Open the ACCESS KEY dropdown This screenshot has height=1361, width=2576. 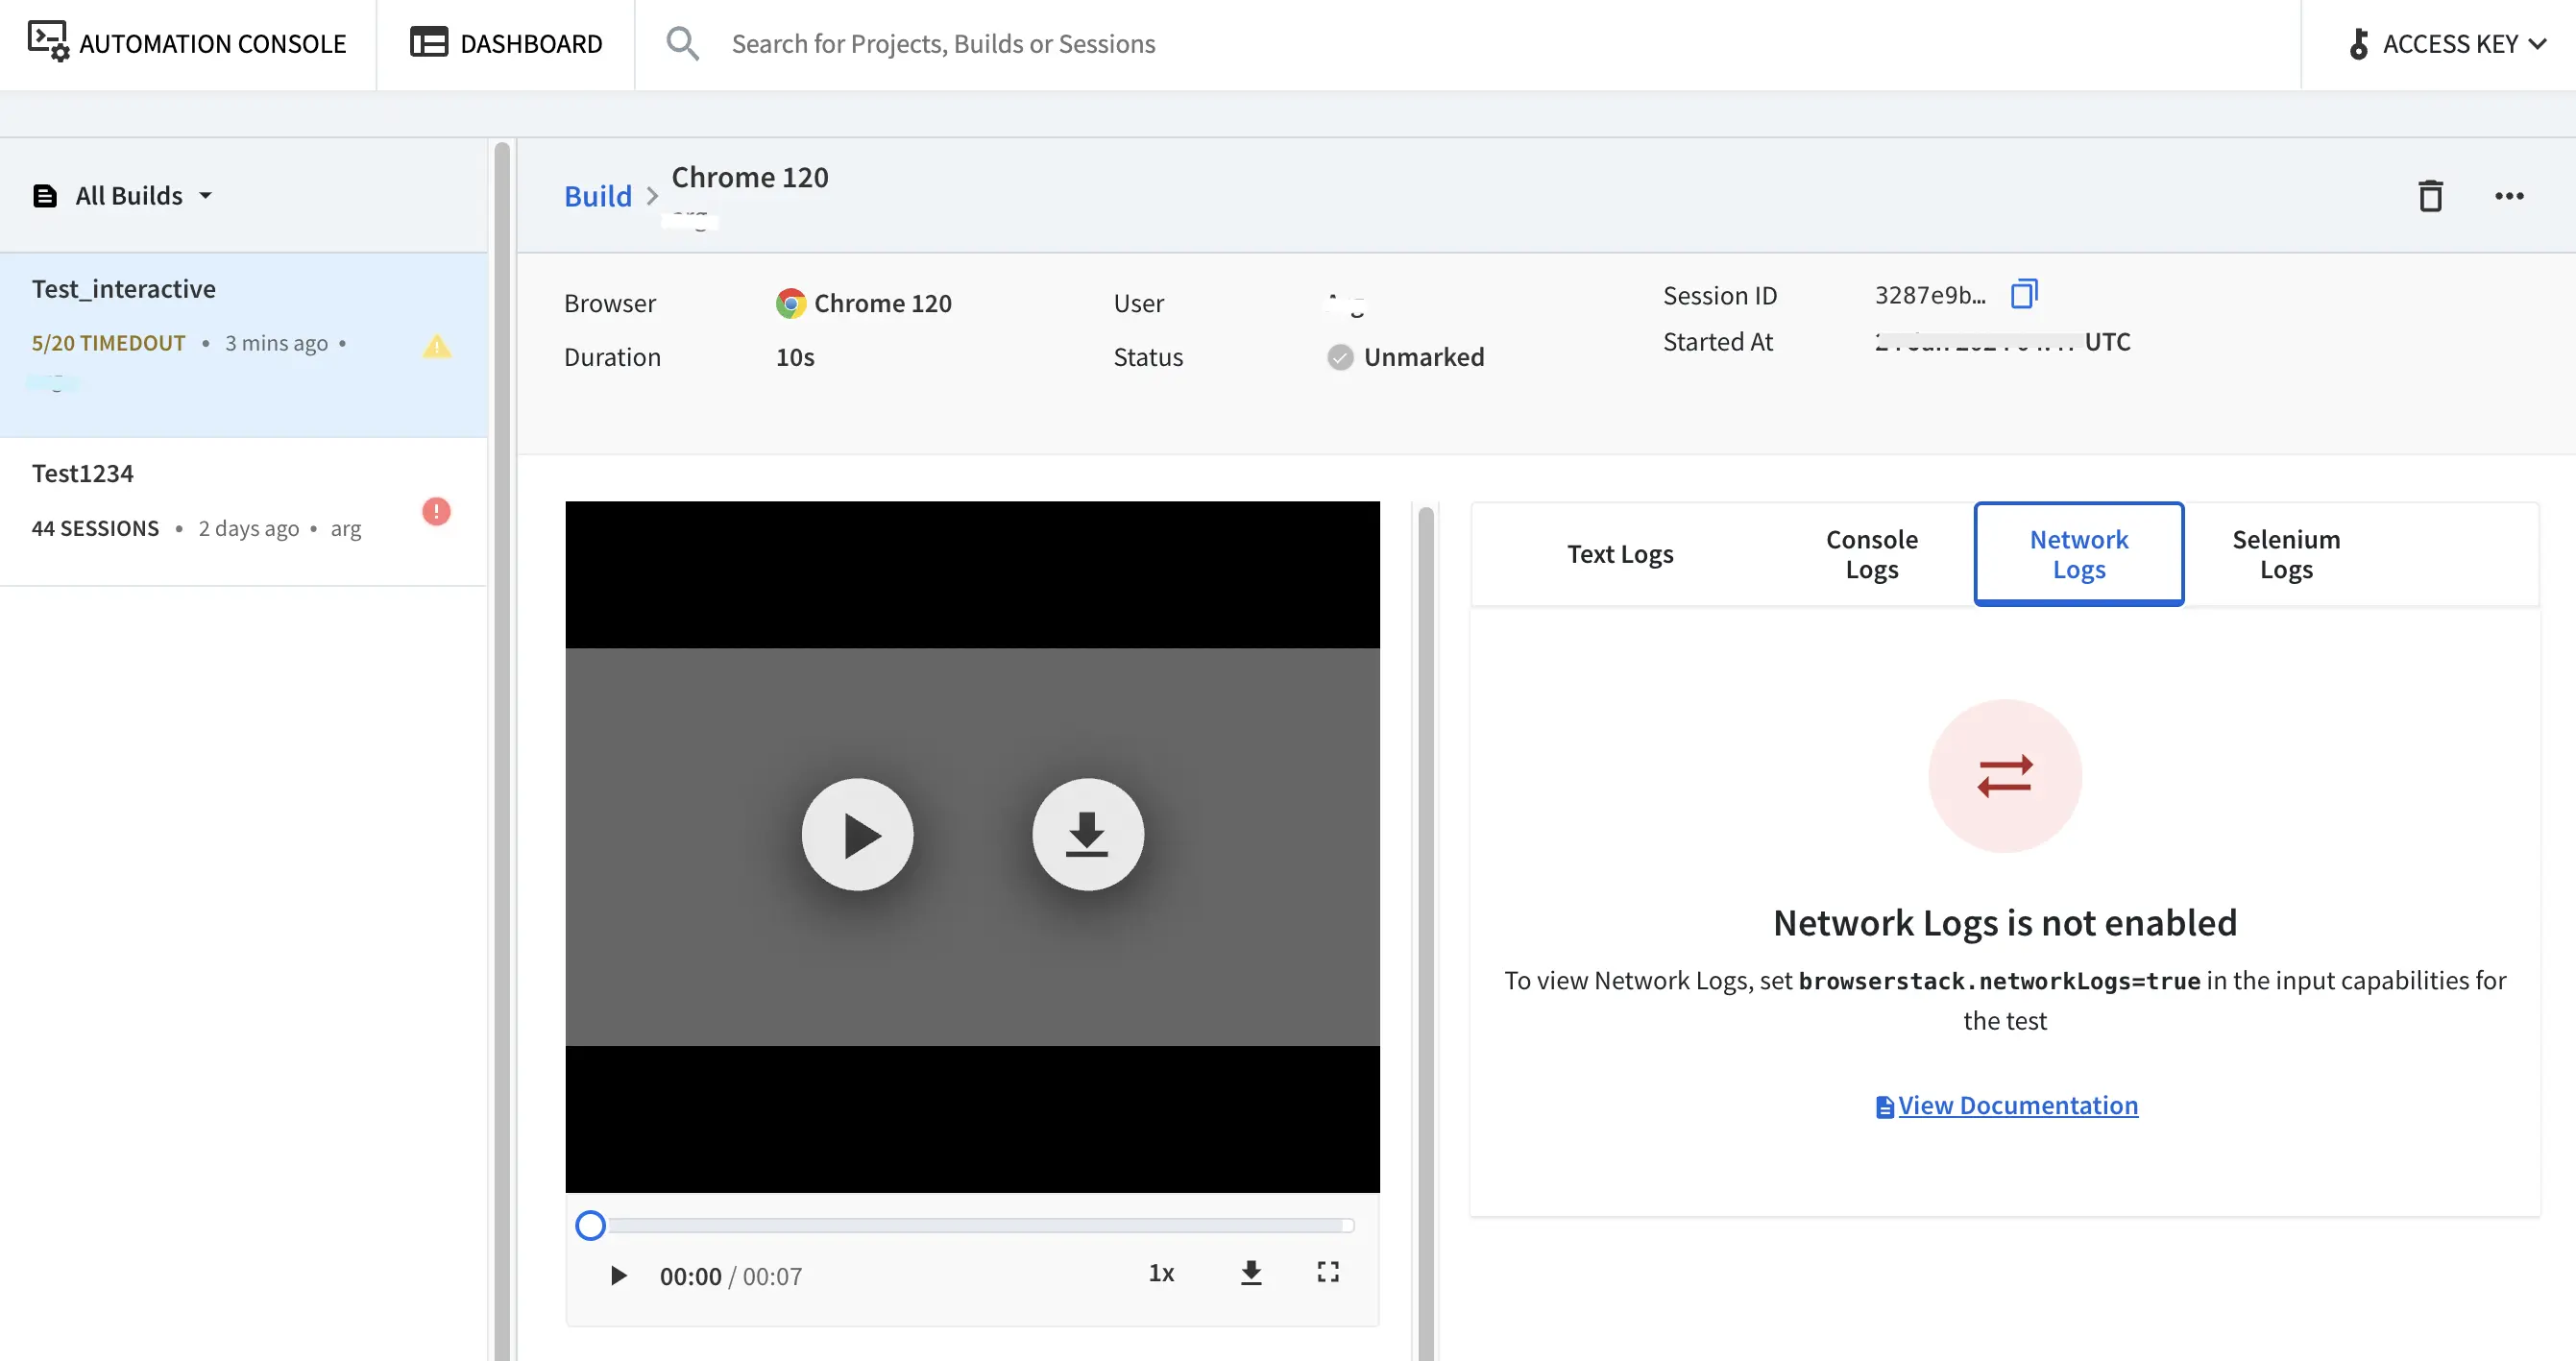(x=2446, y=44)
